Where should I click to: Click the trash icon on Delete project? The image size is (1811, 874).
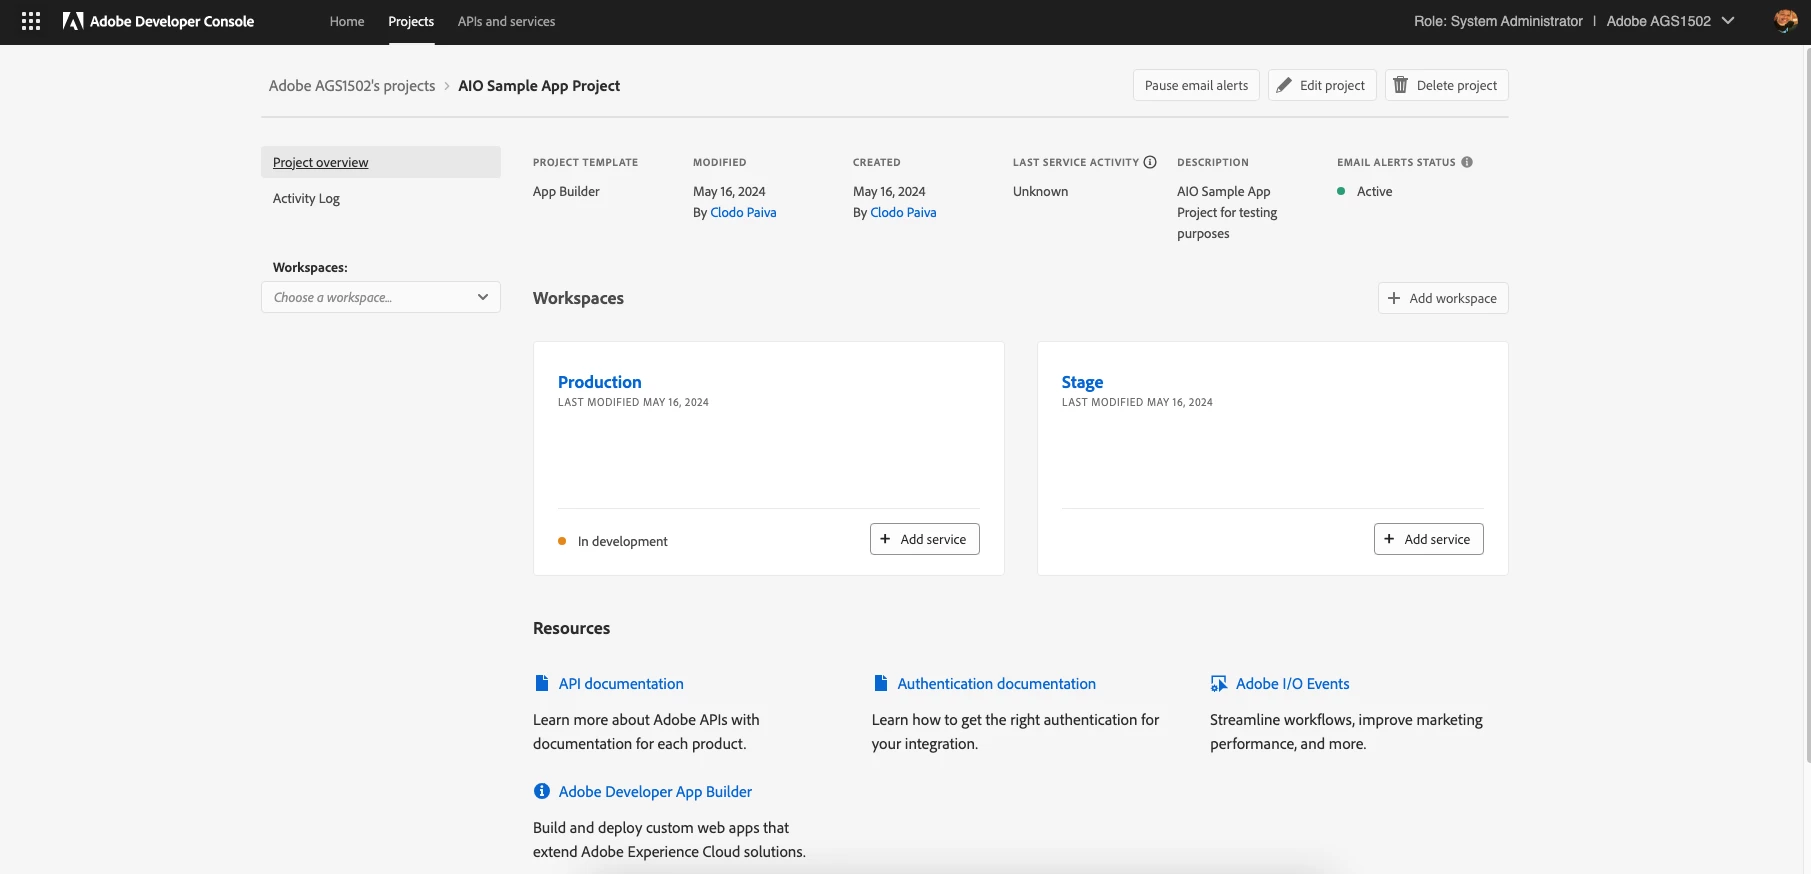click(1401, 85)
